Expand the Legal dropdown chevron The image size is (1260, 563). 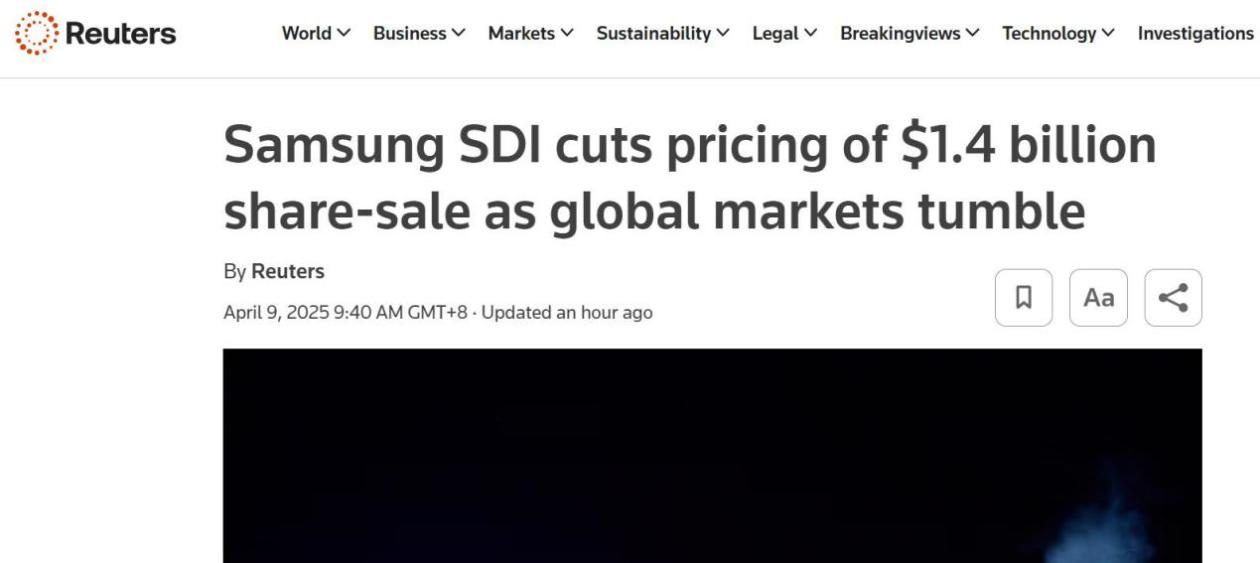coord(810,33)
